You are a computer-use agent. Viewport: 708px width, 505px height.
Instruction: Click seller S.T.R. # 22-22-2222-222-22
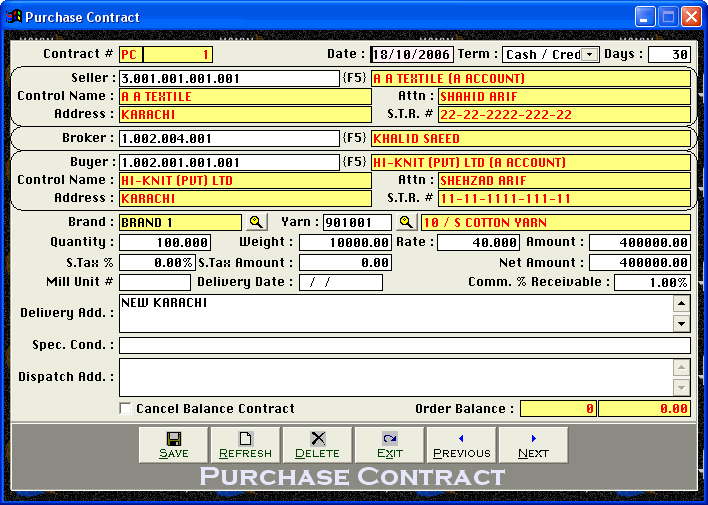click(564, 115)
